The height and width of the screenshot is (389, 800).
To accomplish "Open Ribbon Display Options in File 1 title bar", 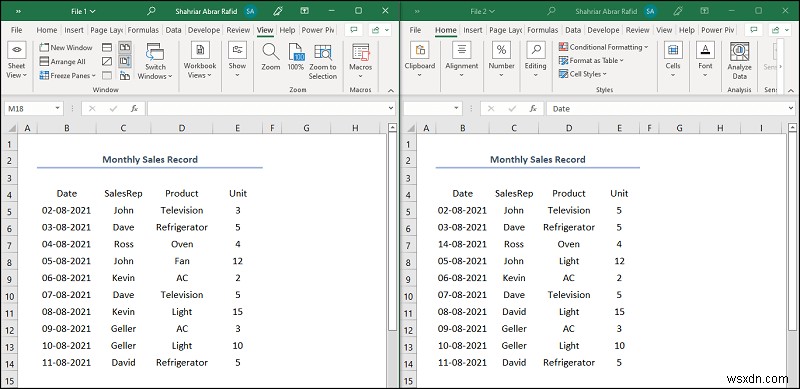I will click(304, 11).
